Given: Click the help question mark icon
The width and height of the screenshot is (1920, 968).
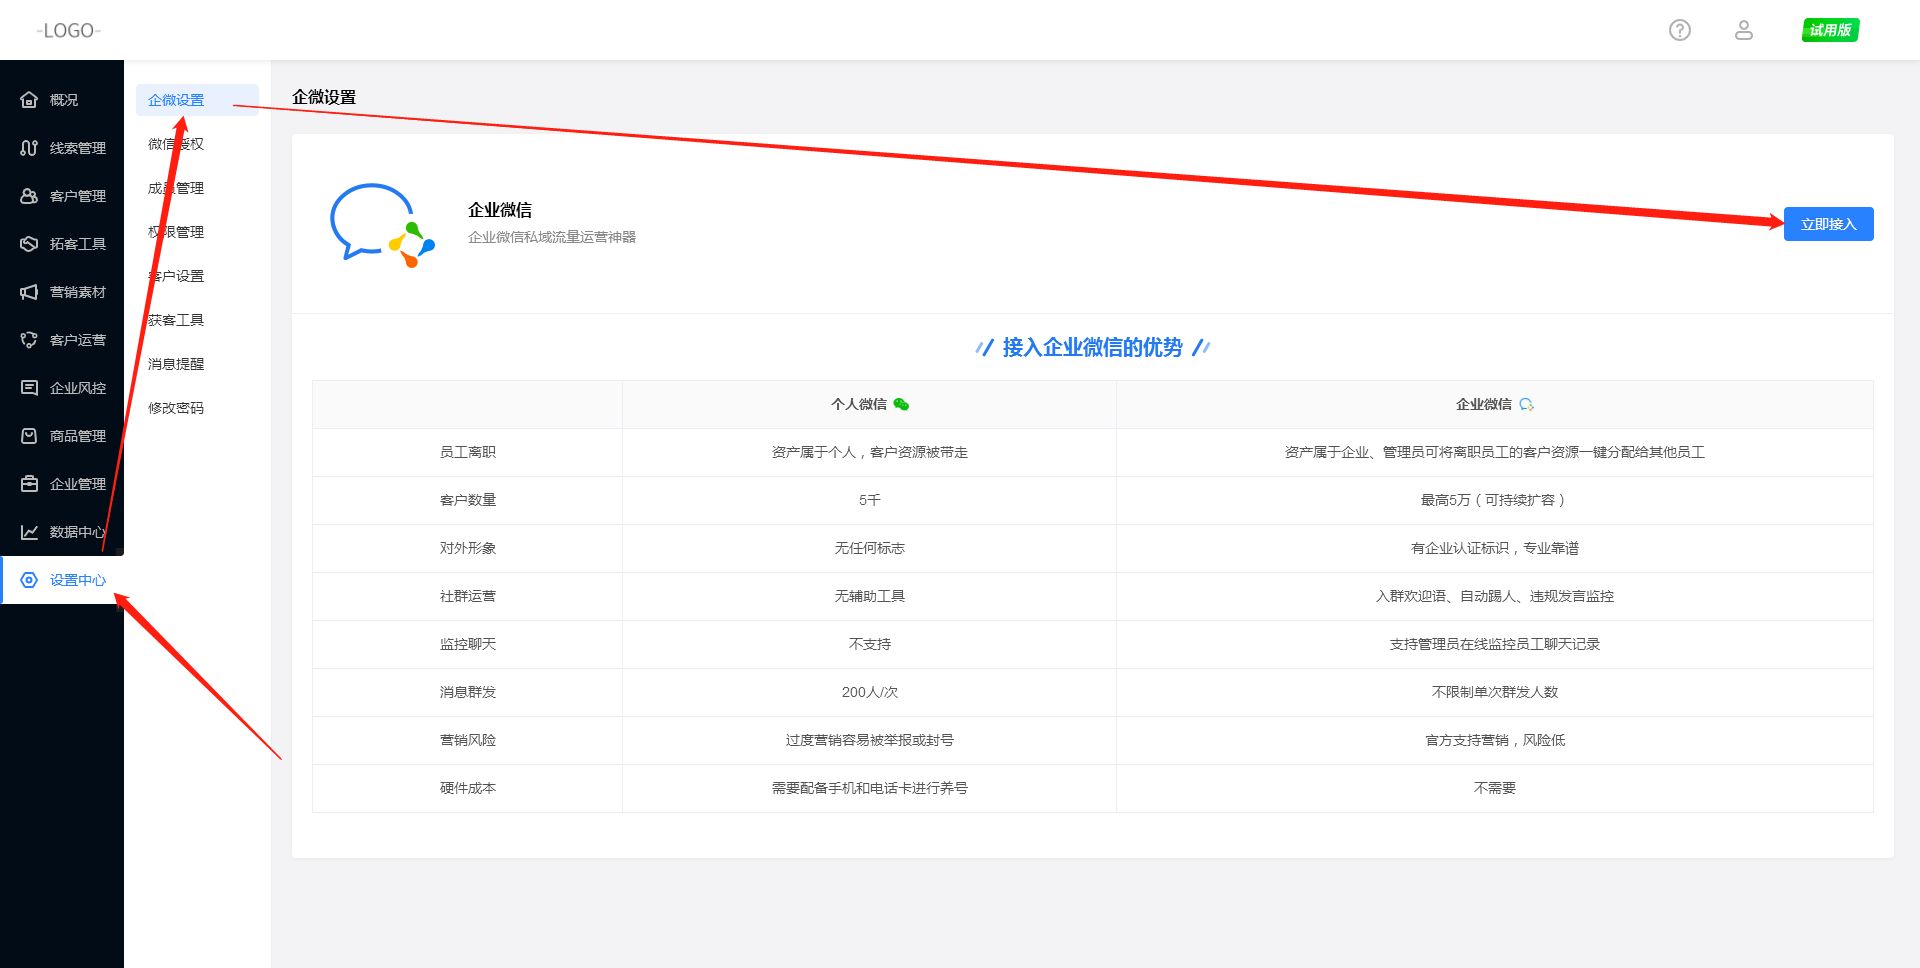Looking at the screenshot, I should coord(1680,30).
